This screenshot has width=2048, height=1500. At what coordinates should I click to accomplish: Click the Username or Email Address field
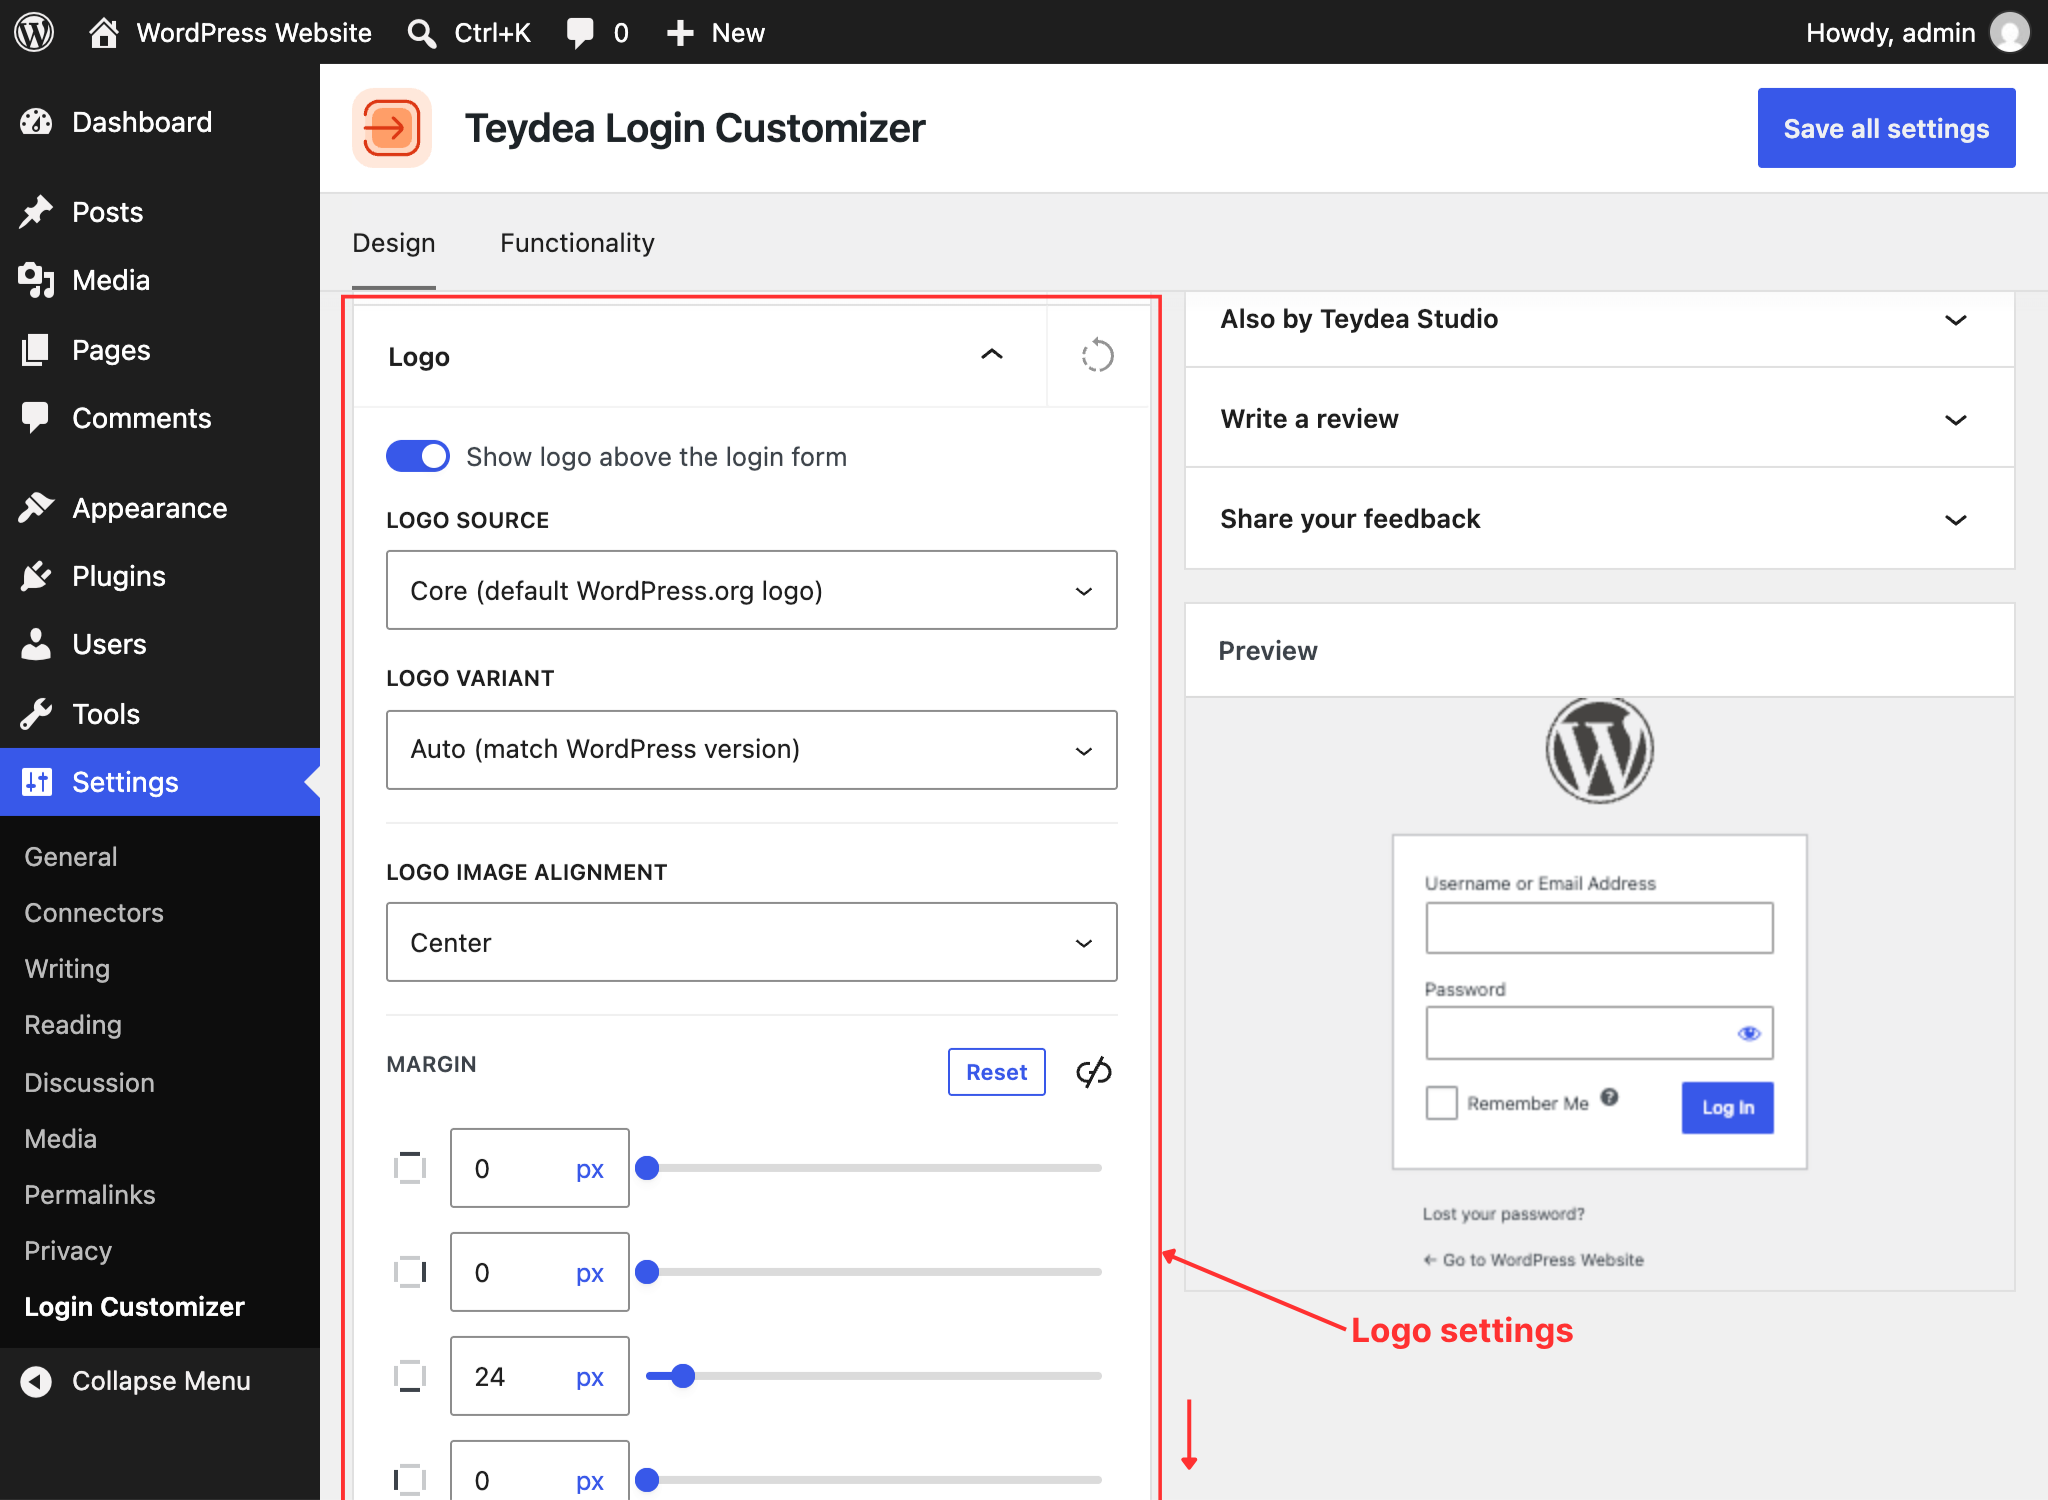1600,928
